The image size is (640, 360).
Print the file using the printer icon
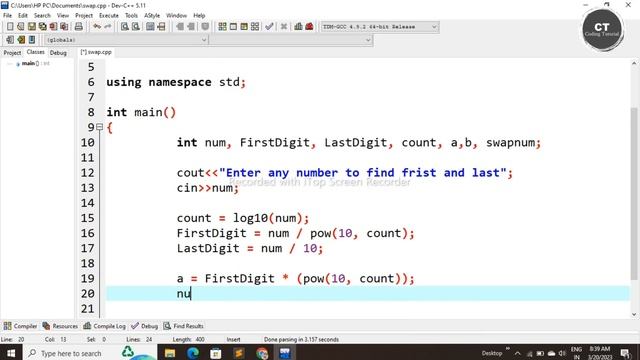[79, 27]
